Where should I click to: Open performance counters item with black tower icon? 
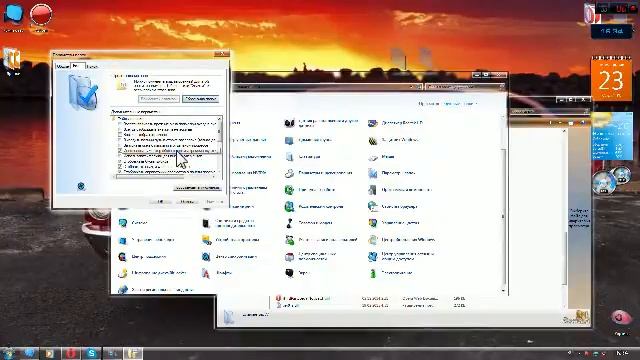pyautogui.click(x=229, y=223)
